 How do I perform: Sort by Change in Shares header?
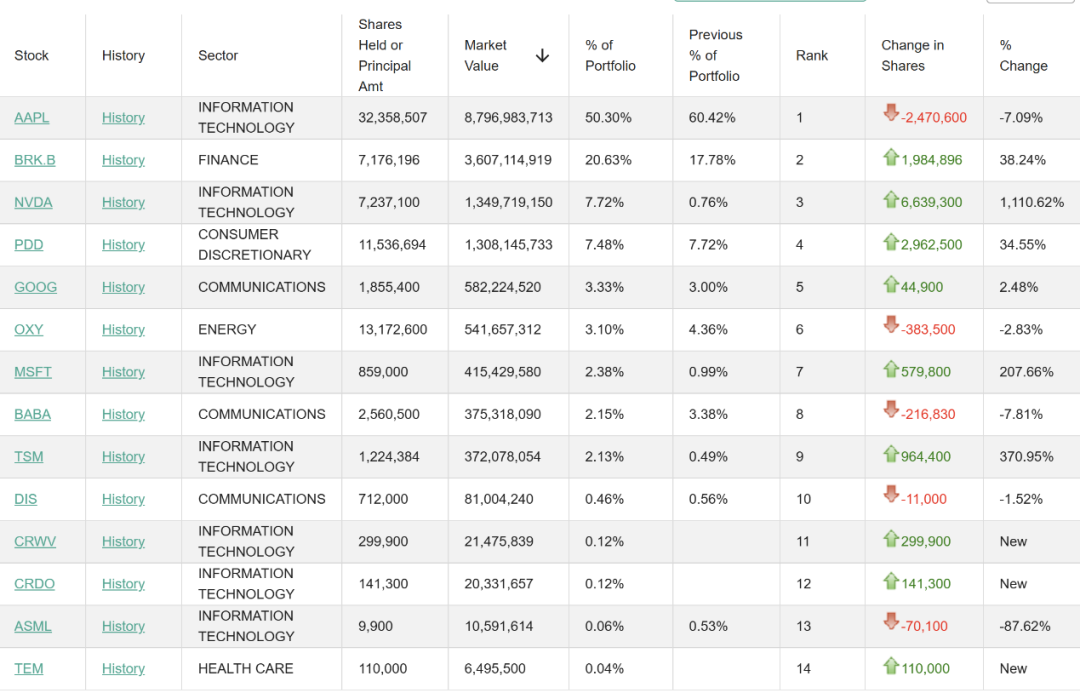coord(912,56)
